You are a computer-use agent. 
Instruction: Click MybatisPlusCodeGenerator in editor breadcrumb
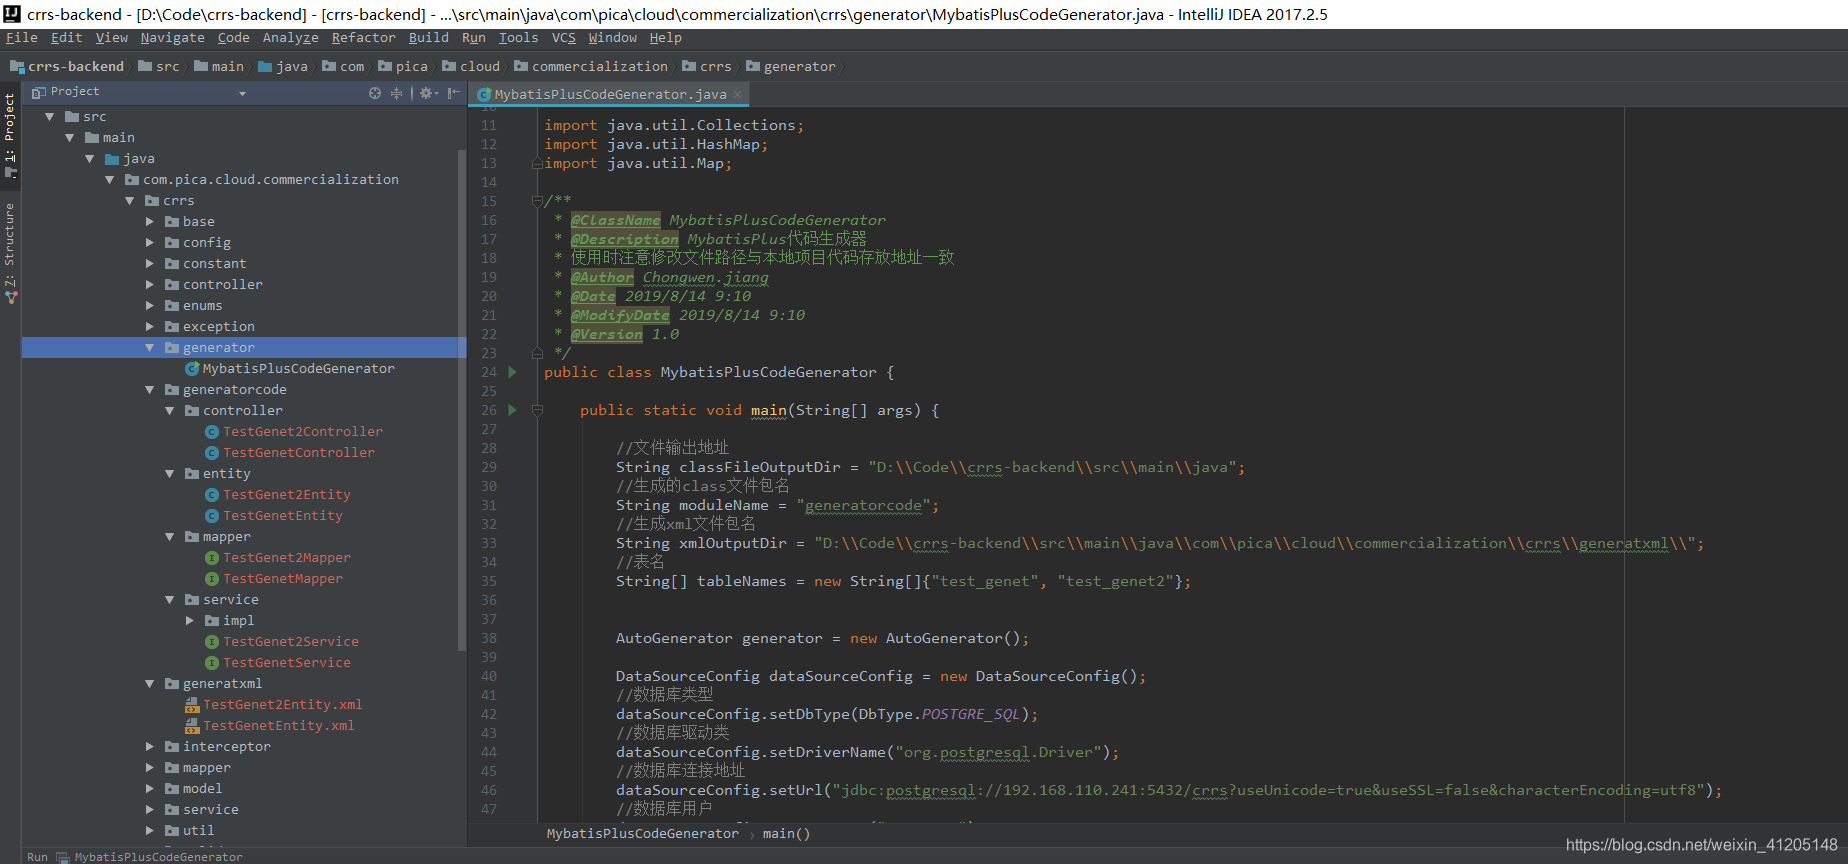point(642,834)
